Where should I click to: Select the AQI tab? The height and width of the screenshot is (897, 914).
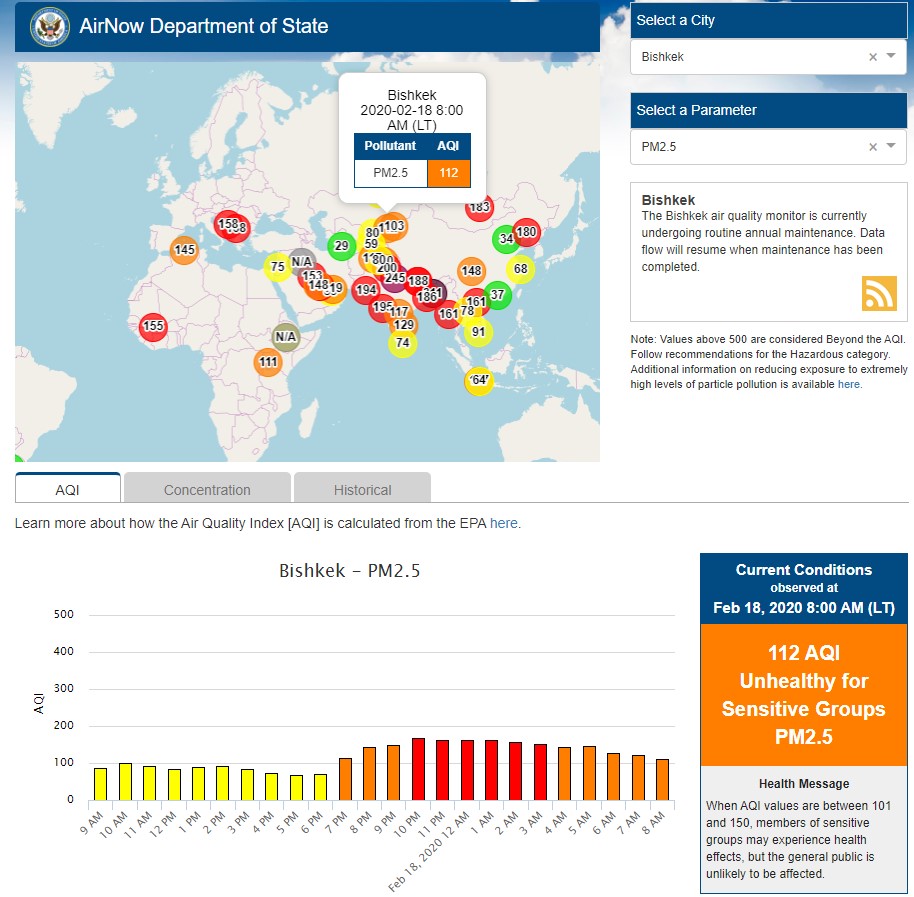68,489
